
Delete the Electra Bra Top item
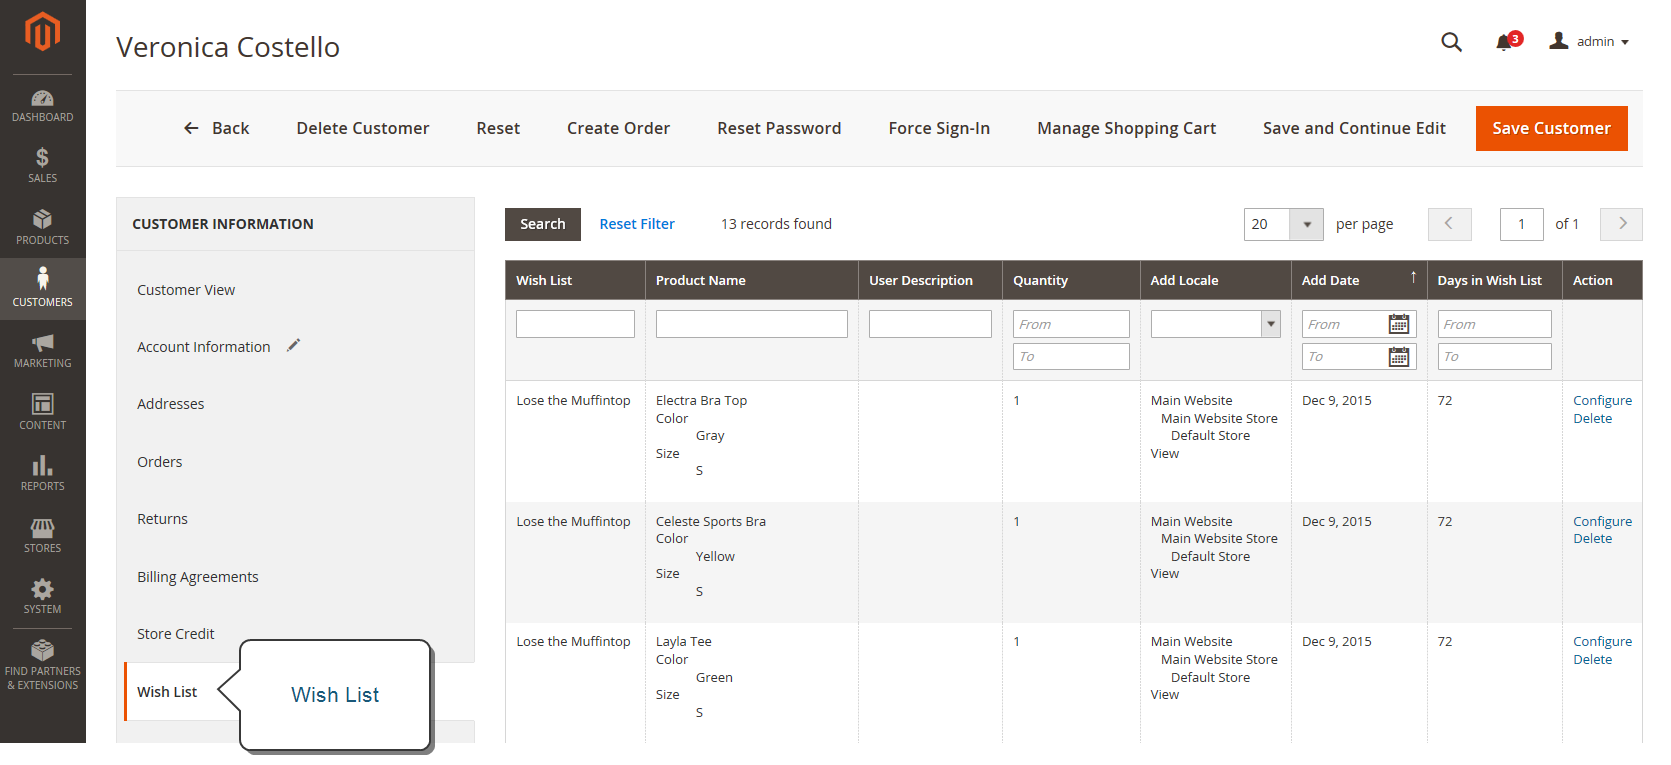1592,419
